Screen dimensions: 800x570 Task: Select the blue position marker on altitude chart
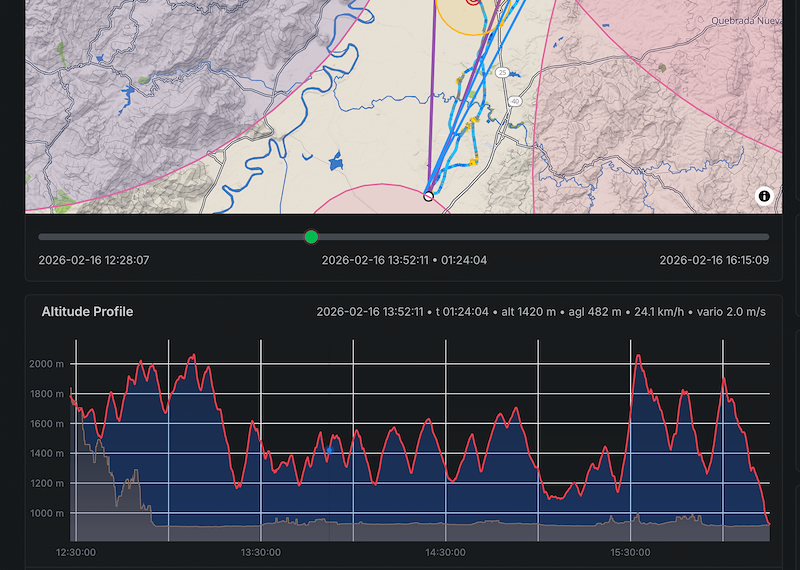click(328, 451)
